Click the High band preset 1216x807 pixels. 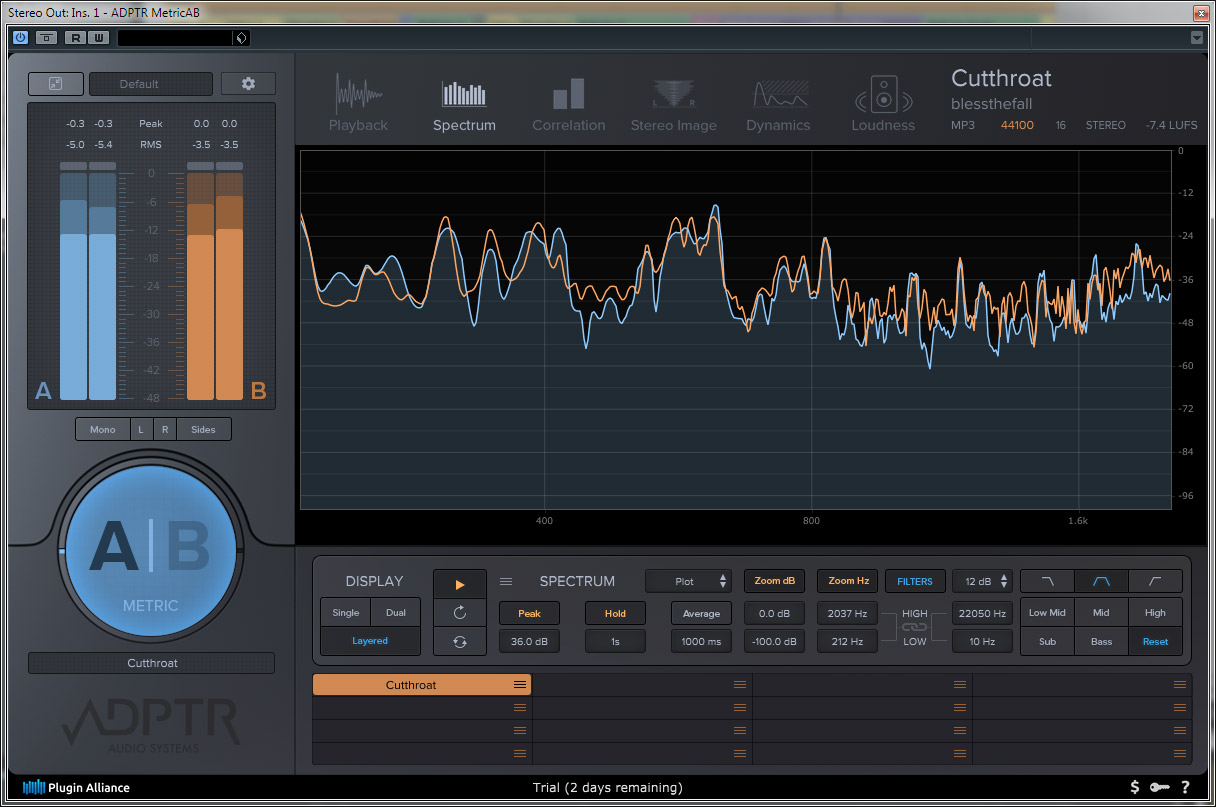1155,613
